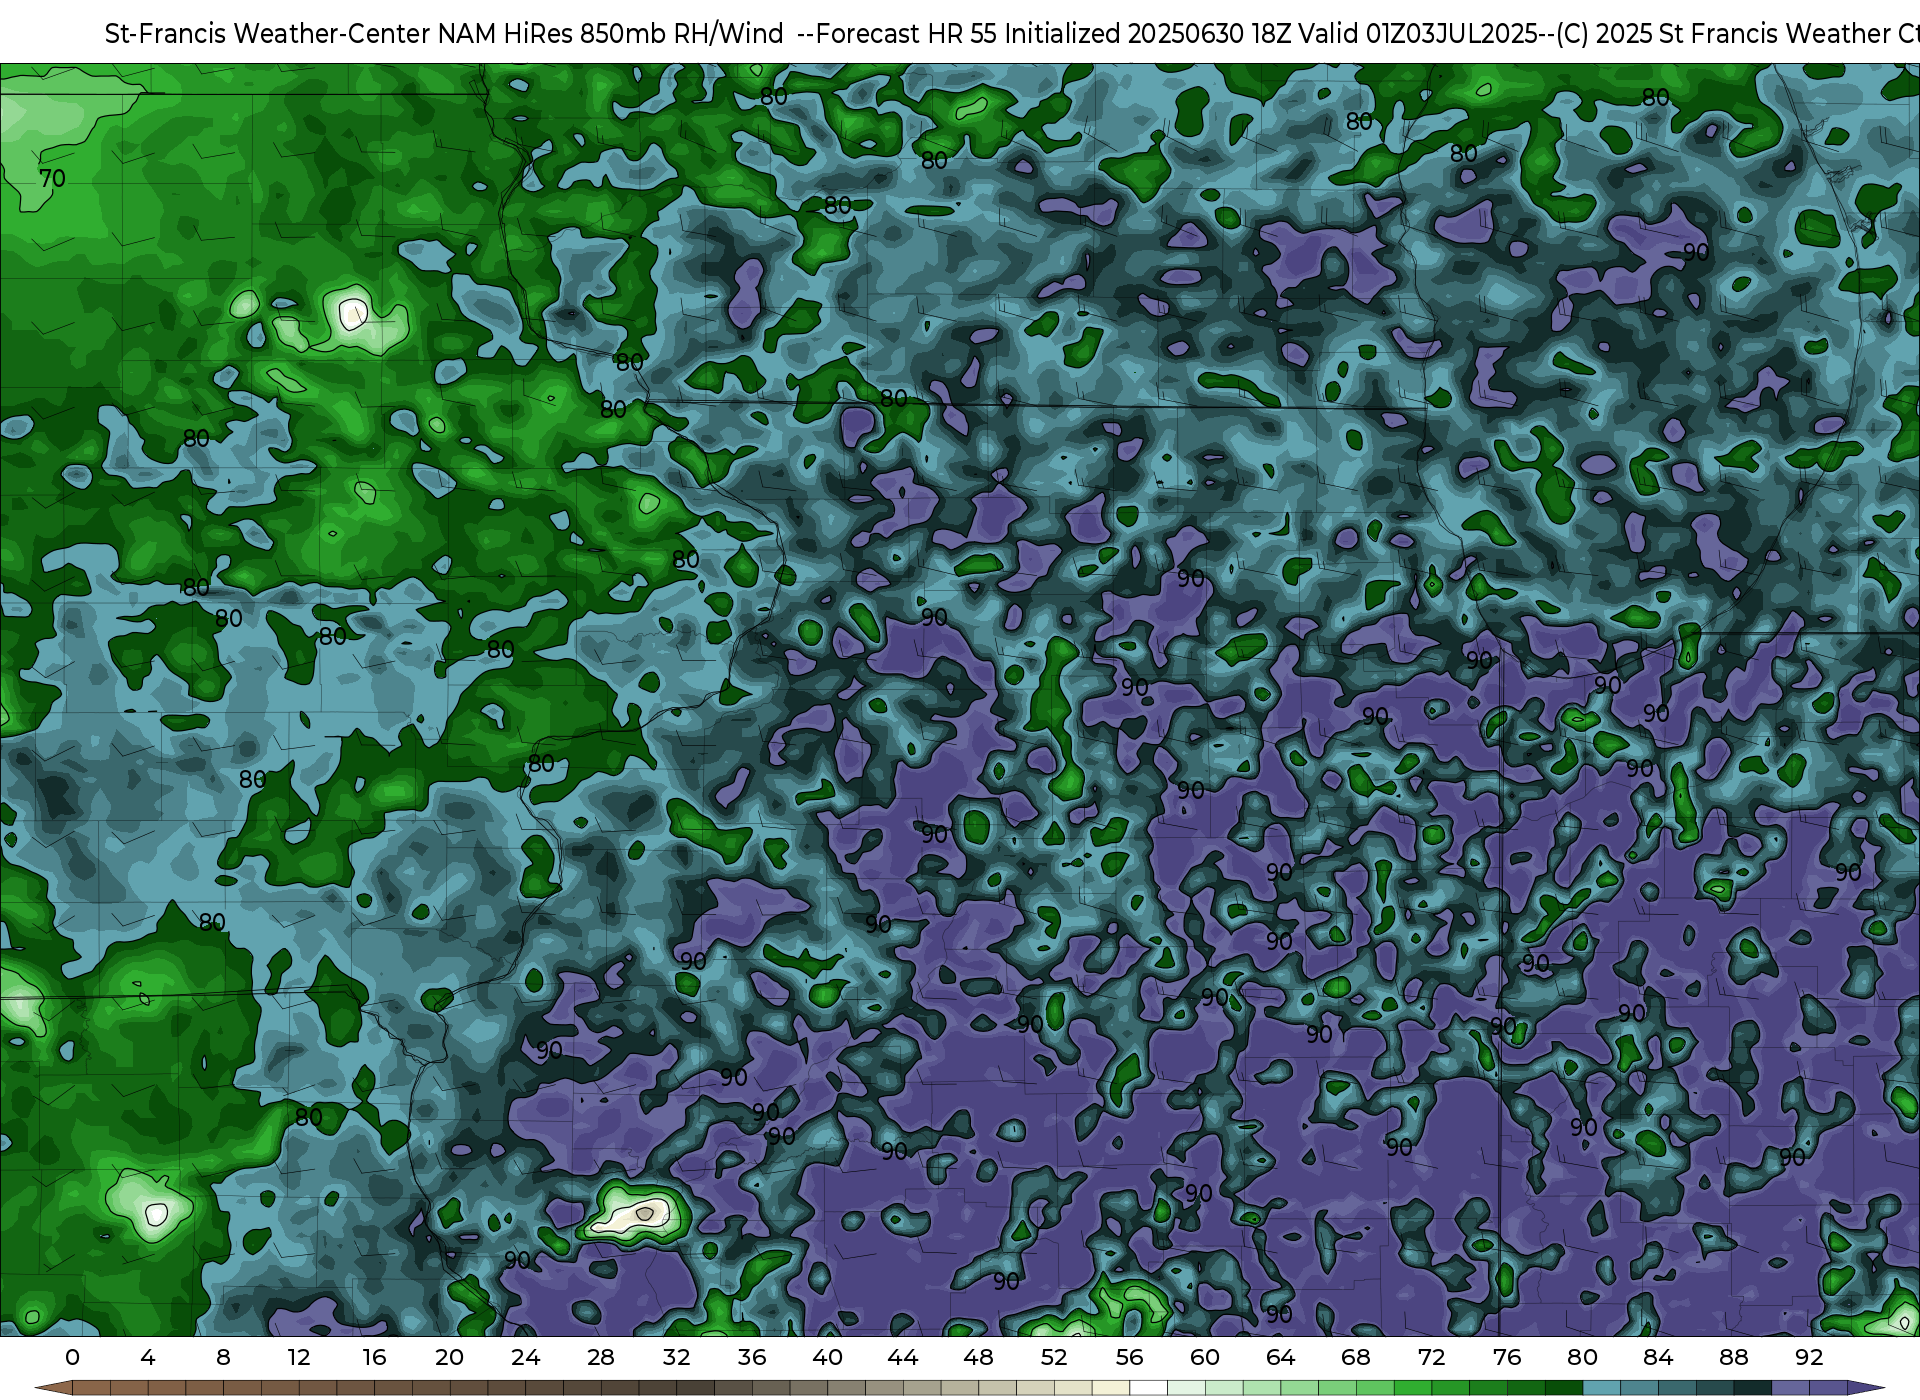Click the colorbar label '8'
Image resolution: width=1920 pixels, height=1400 pixels.
223,1357
